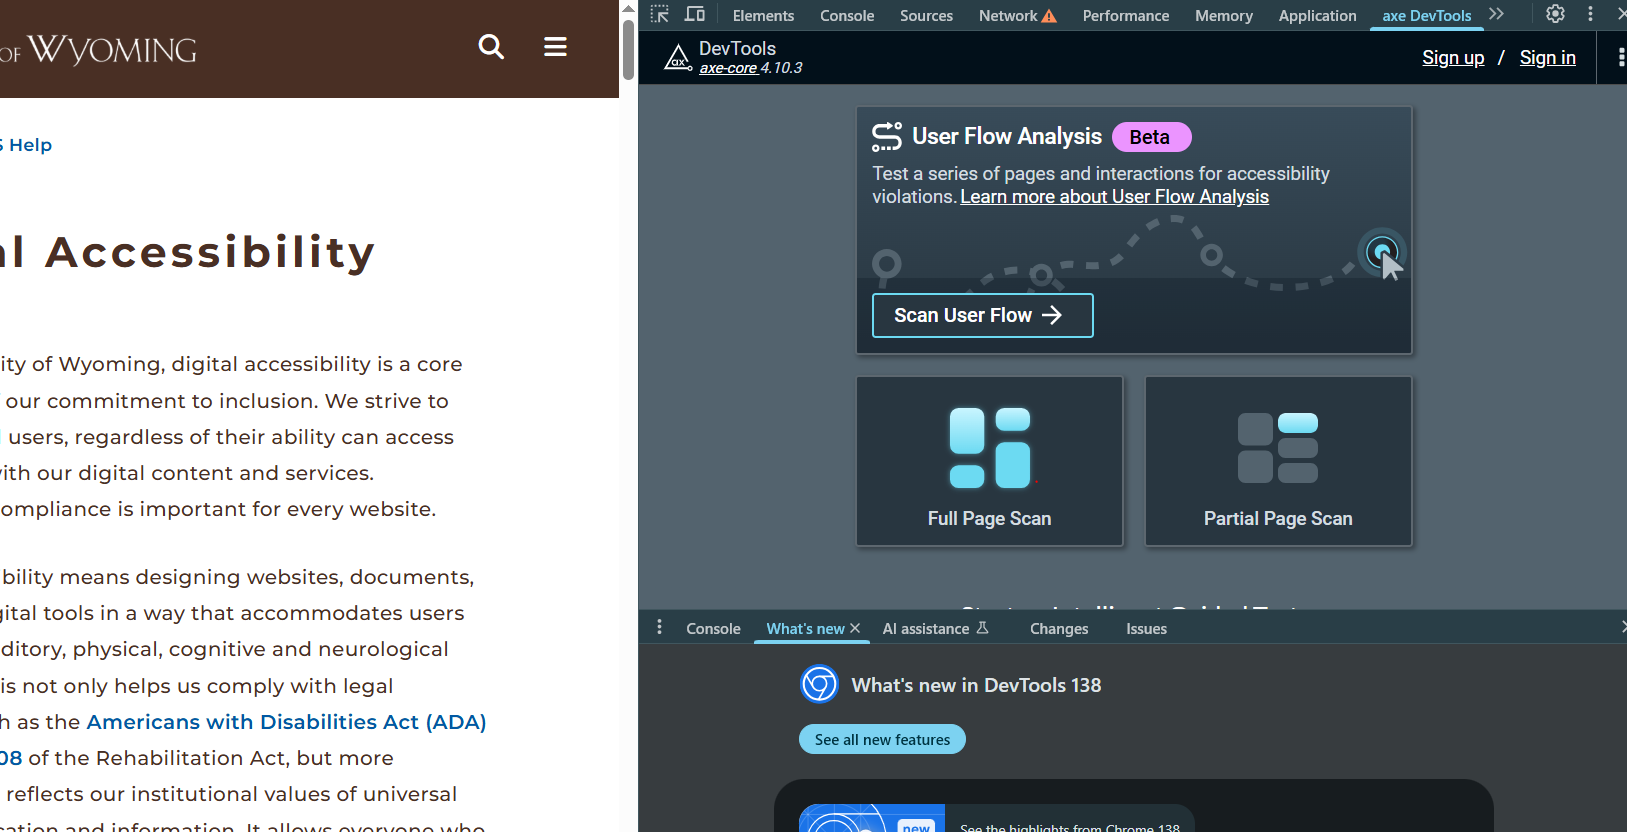Open Americans with Disabilities Act (ADA) link
The height and width of the screenshot is (832, 1627).
[286, 722]
